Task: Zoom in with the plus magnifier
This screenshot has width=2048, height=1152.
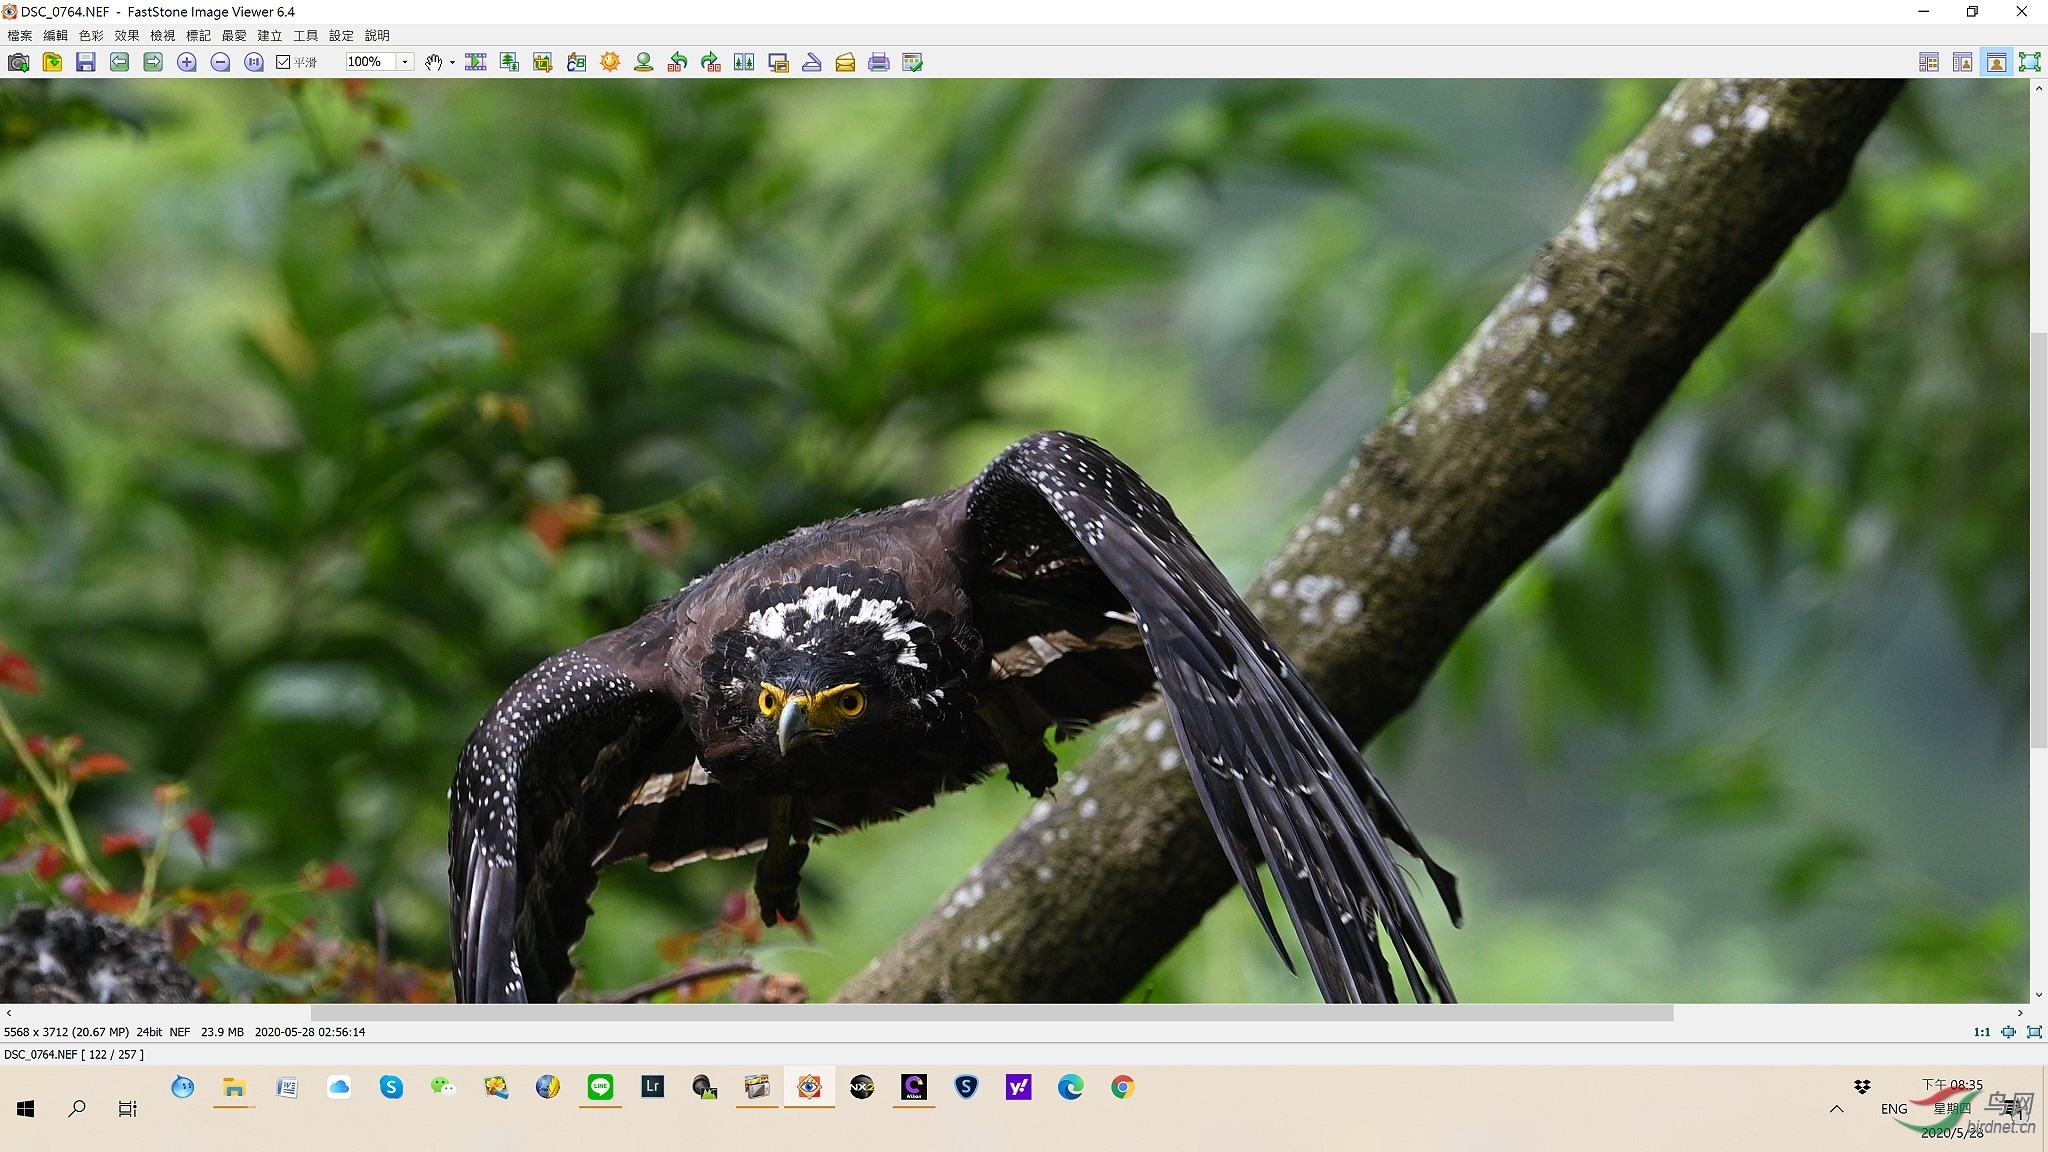Action: click(187, 62)
